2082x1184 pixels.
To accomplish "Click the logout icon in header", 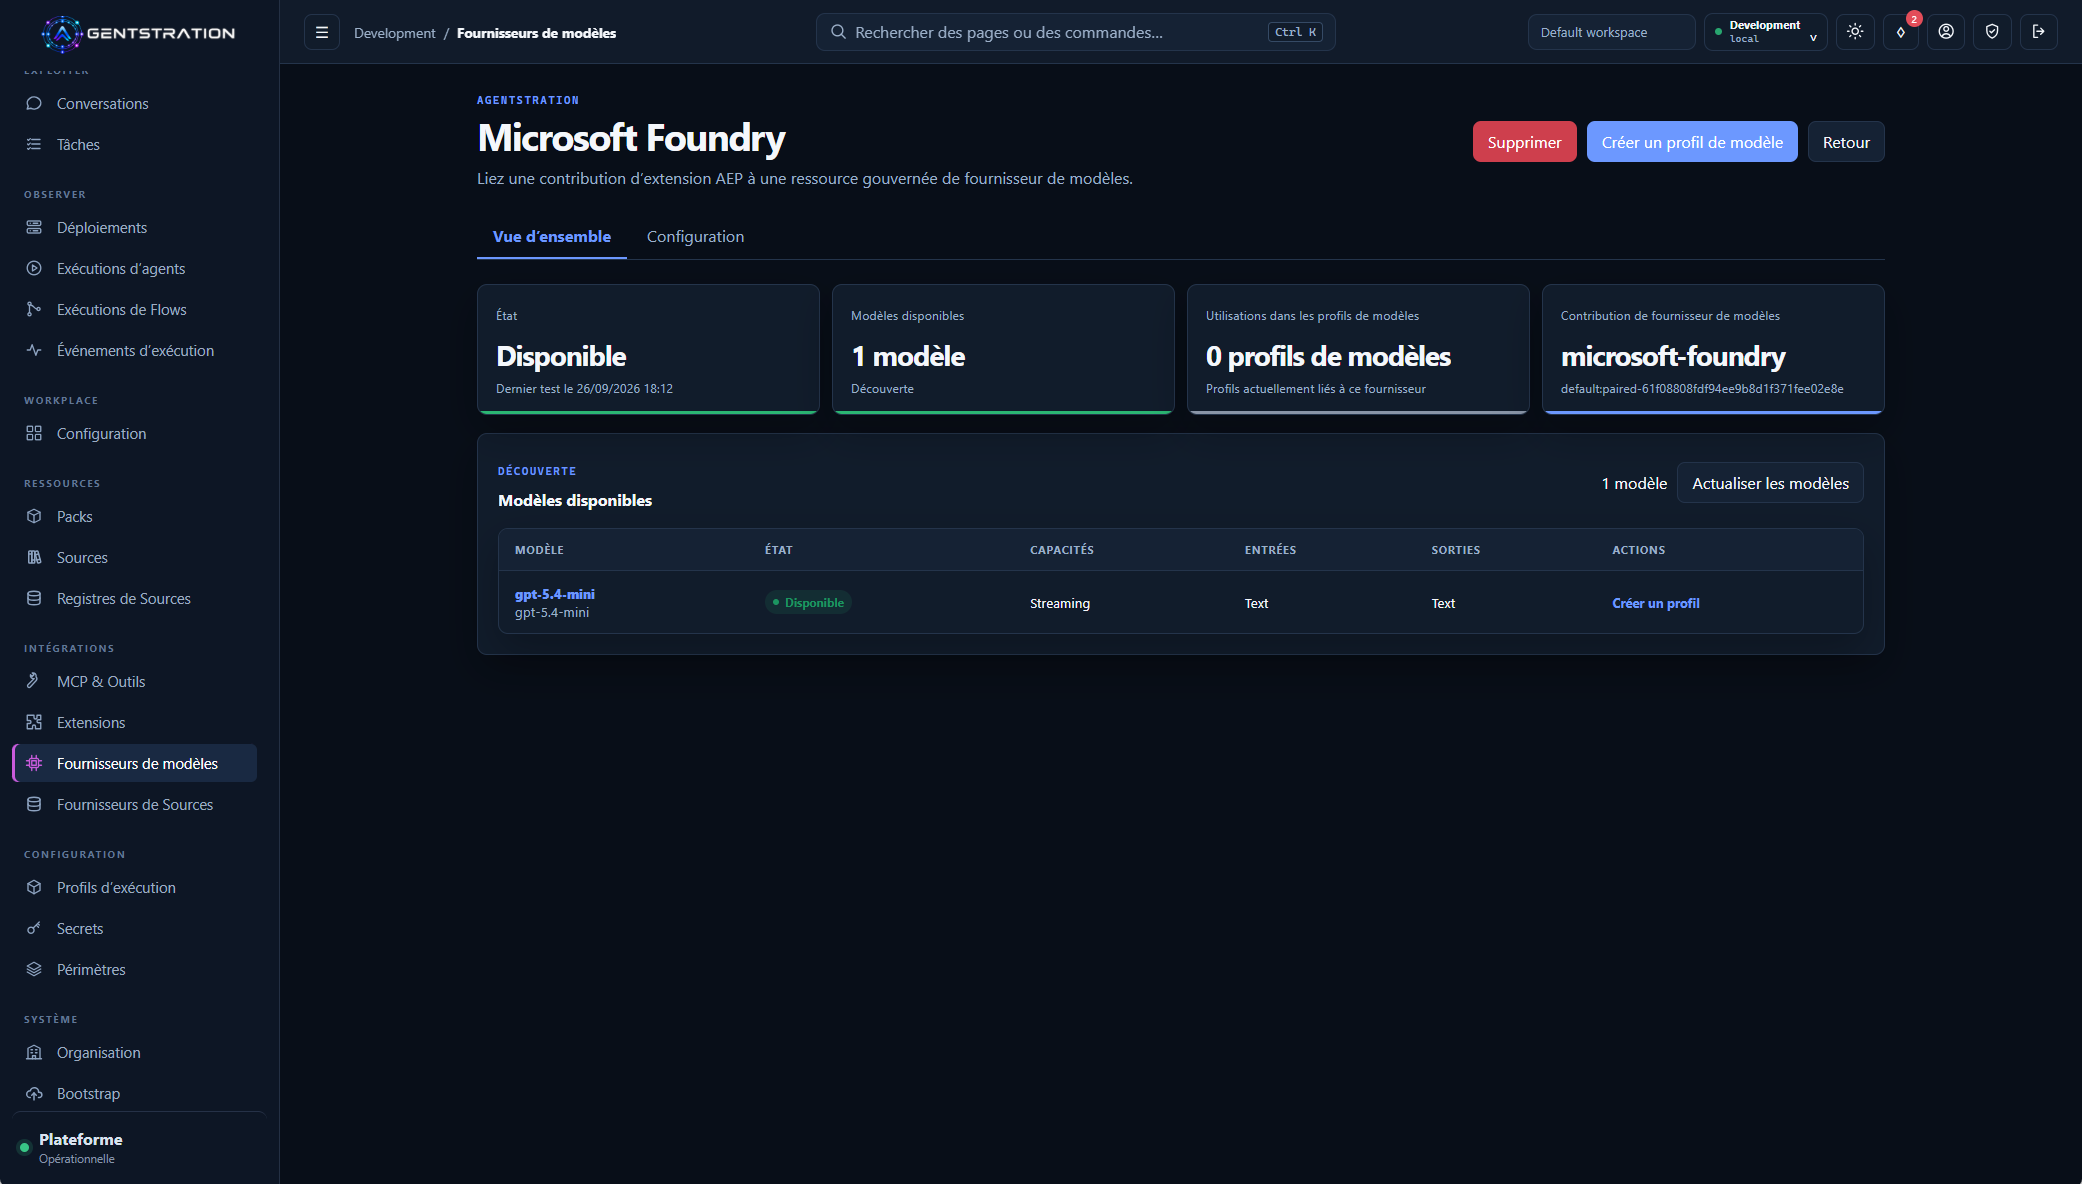I will 2038,32.
